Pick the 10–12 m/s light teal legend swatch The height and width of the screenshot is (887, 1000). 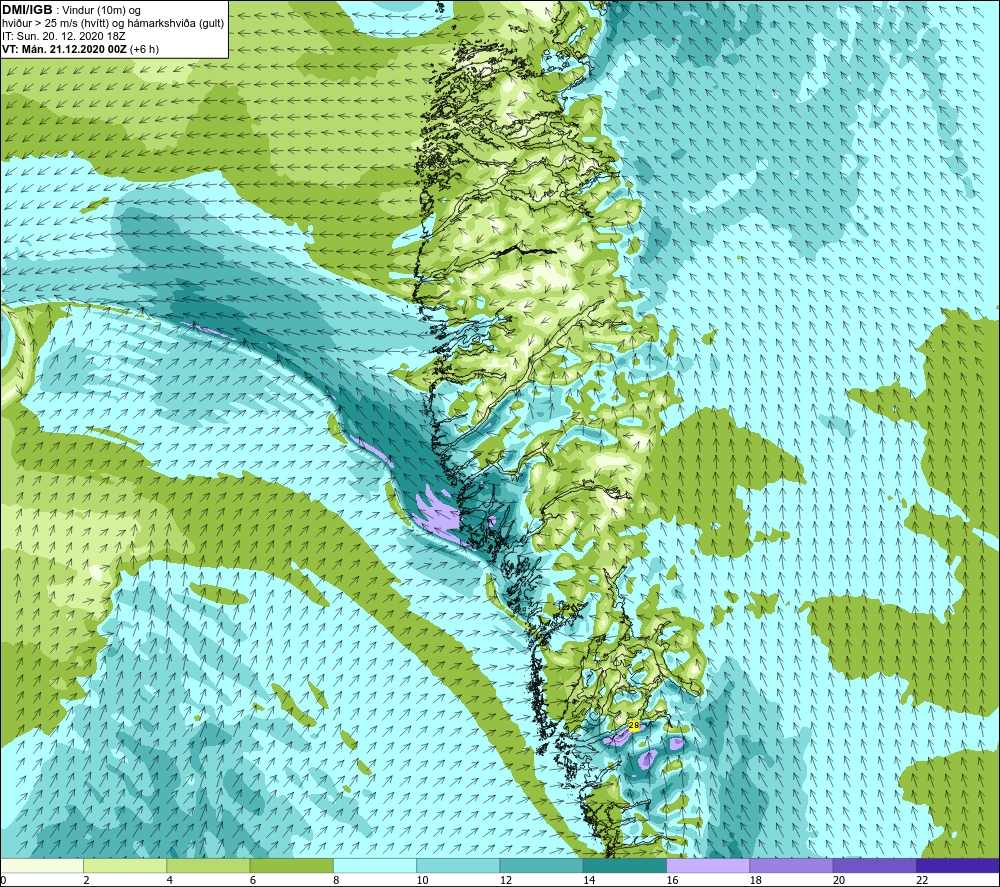458,866
